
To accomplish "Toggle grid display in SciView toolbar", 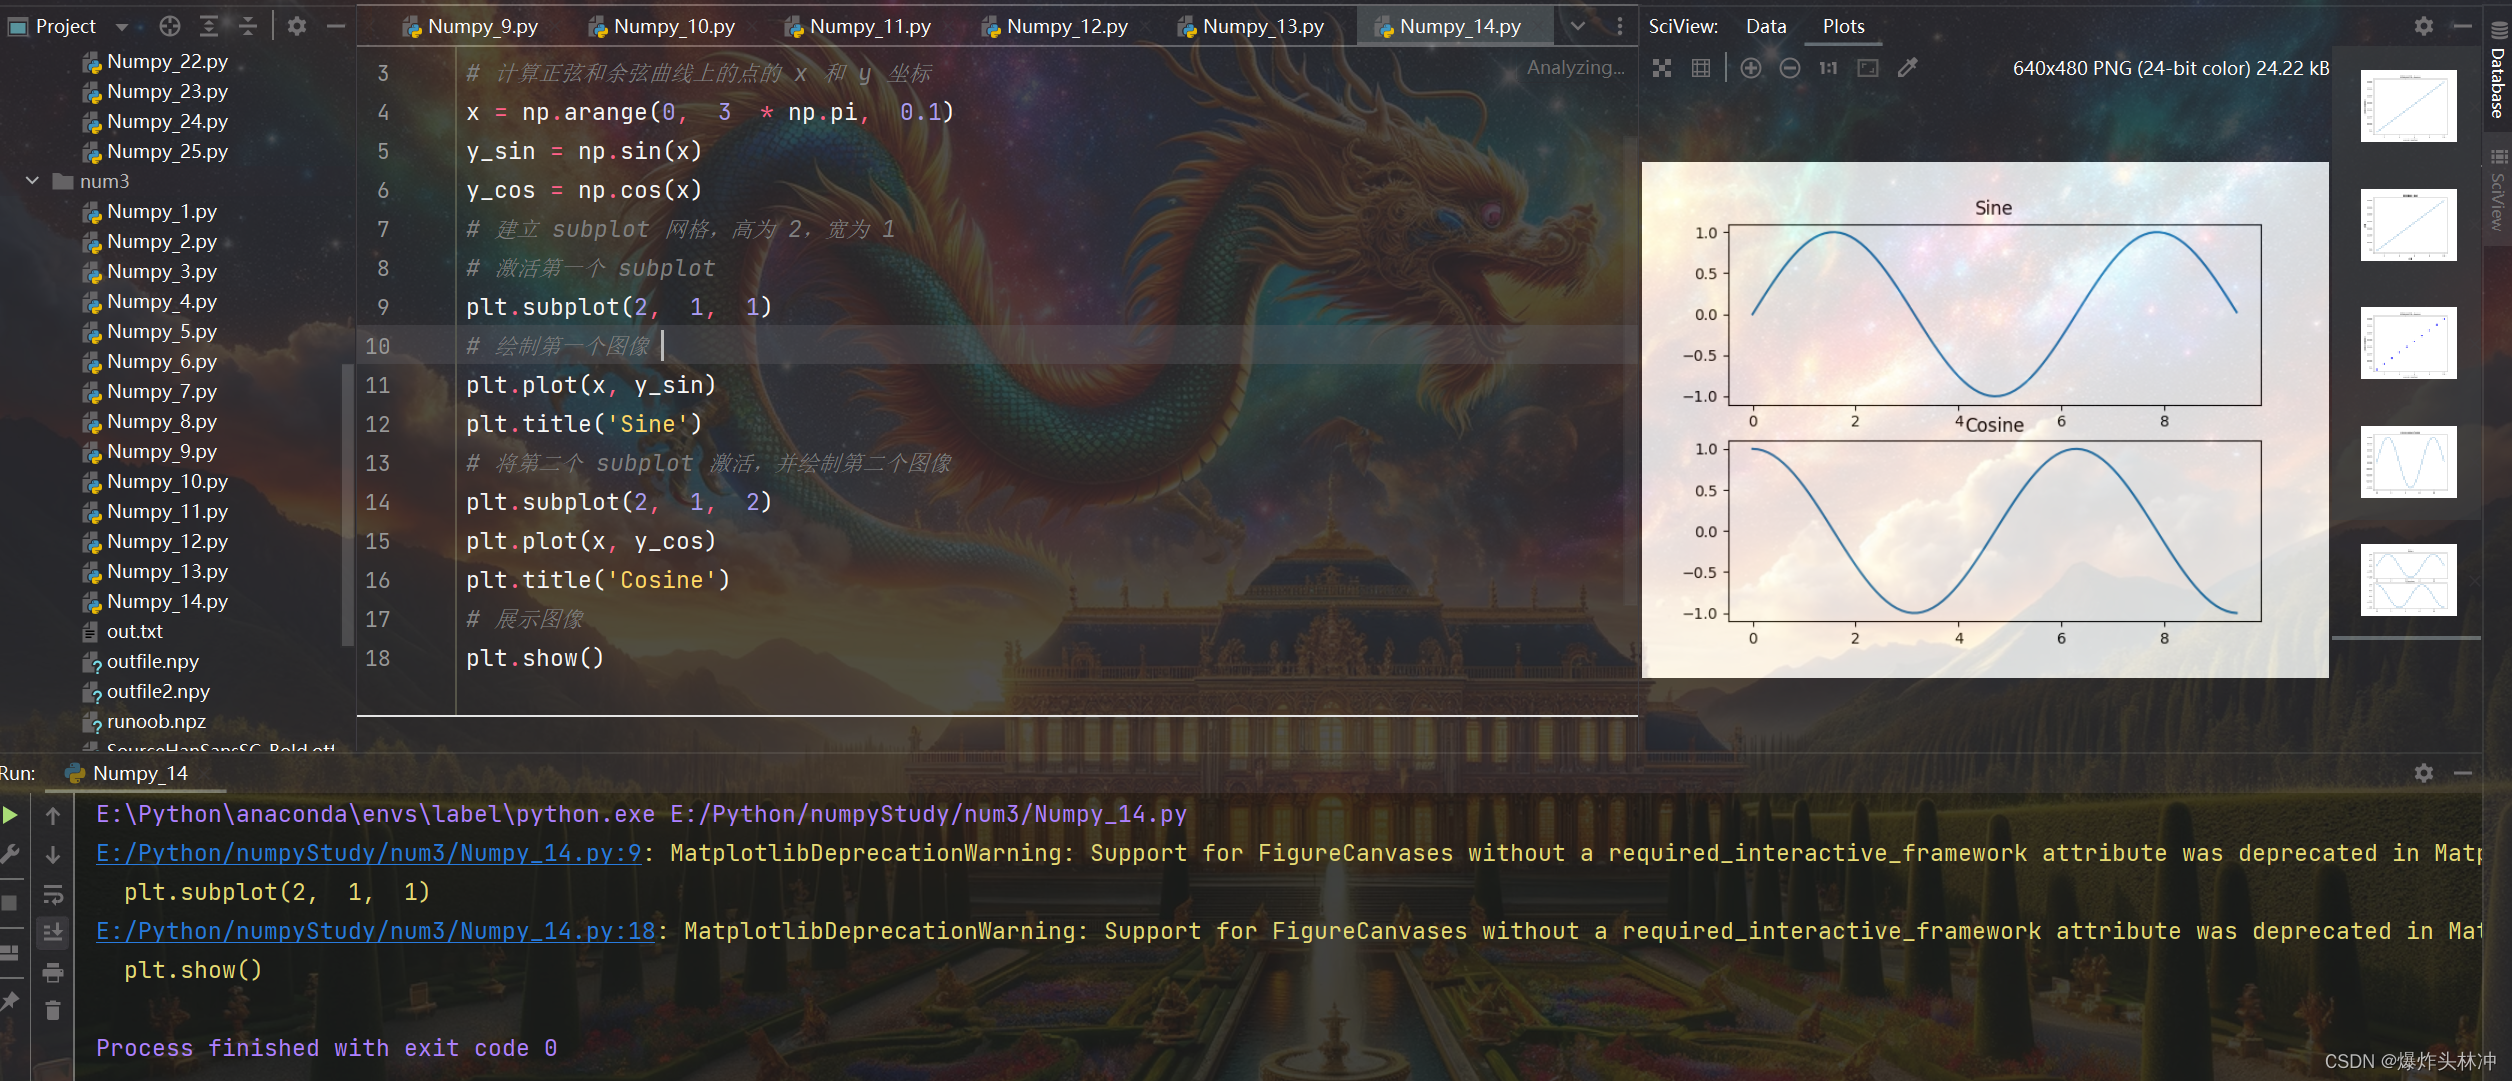I will pos(1701,68).
